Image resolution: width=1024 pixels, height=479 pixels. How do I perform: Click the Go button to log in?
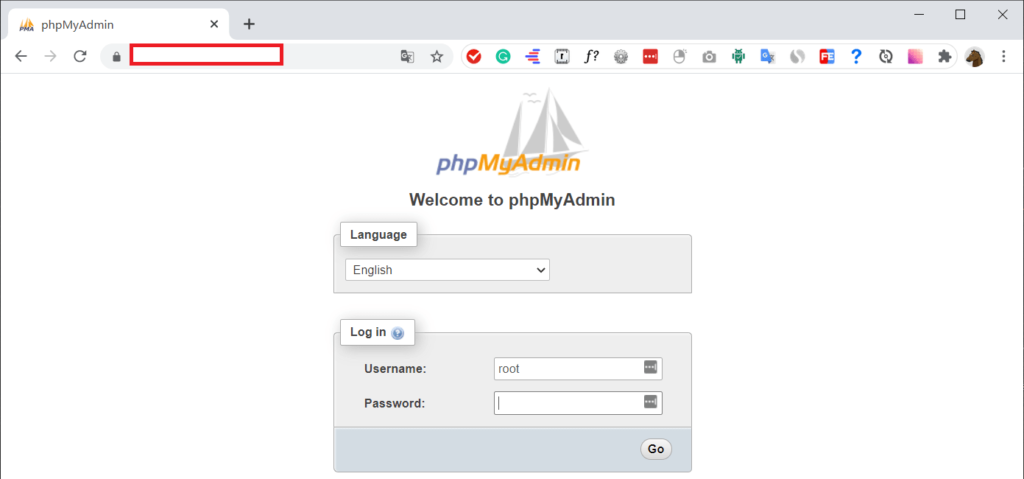(656, 449)
